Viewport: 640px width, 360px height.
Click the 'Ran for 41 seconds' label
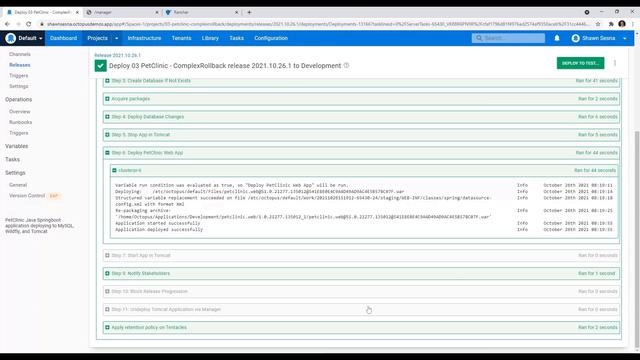click(x=596, y=81)
